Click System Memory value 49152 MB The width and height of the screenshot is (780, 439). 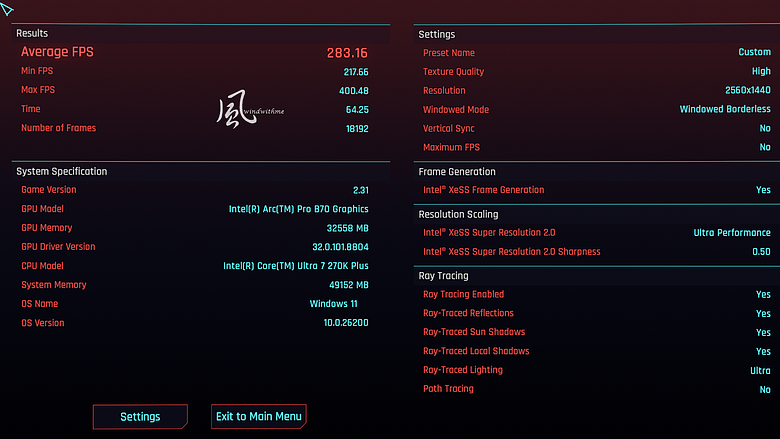click(349, 285)
